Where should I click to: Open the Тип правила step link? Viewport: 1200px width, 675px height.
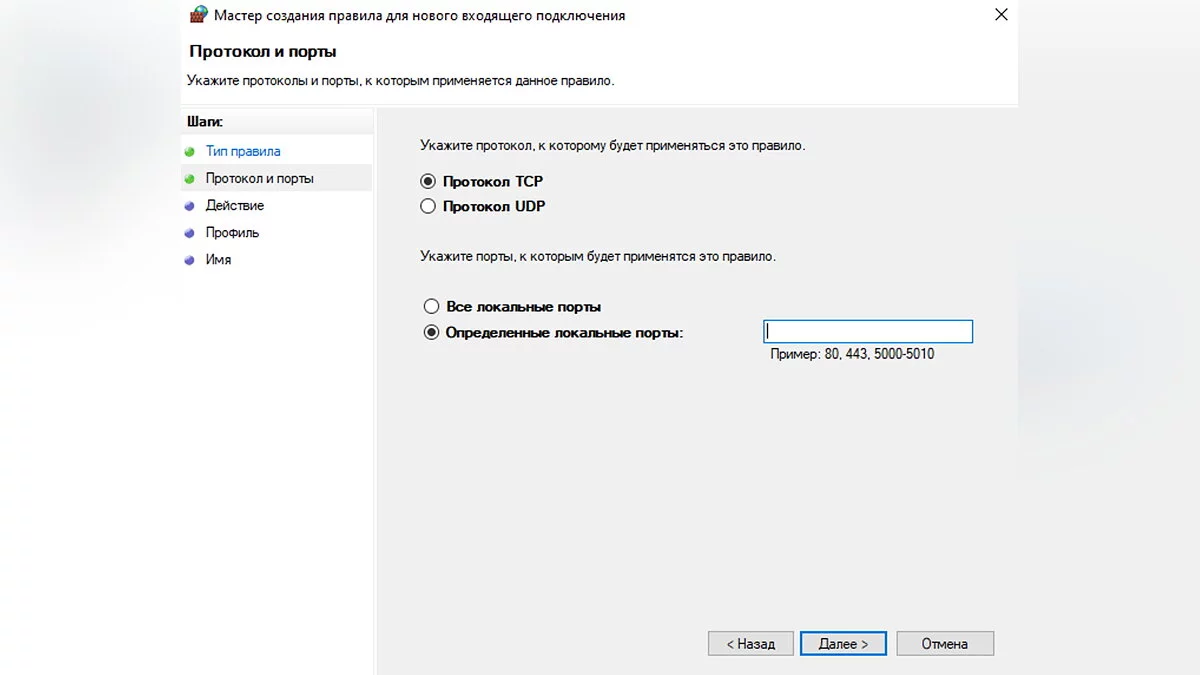point(243,152)
